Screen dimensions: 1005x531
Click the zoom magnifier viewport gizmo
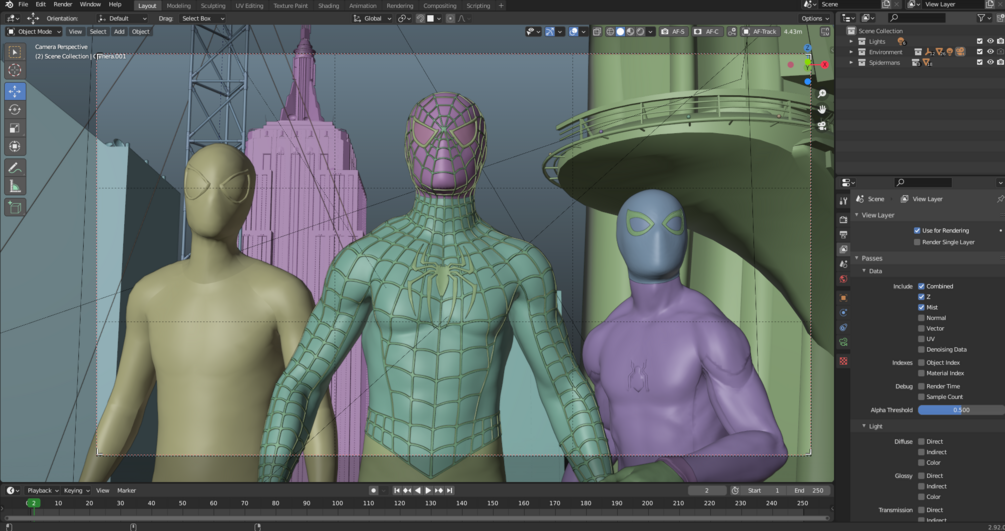pyautogui.click(x=822, y=94)
